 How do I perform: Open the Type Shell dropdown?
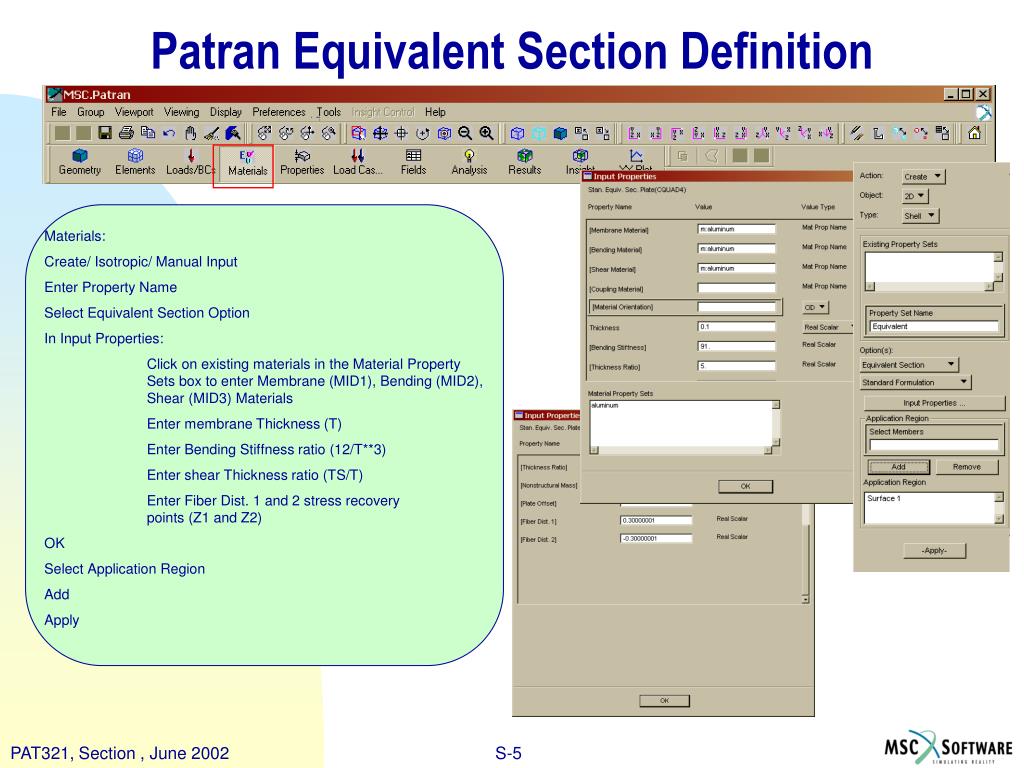920,216
